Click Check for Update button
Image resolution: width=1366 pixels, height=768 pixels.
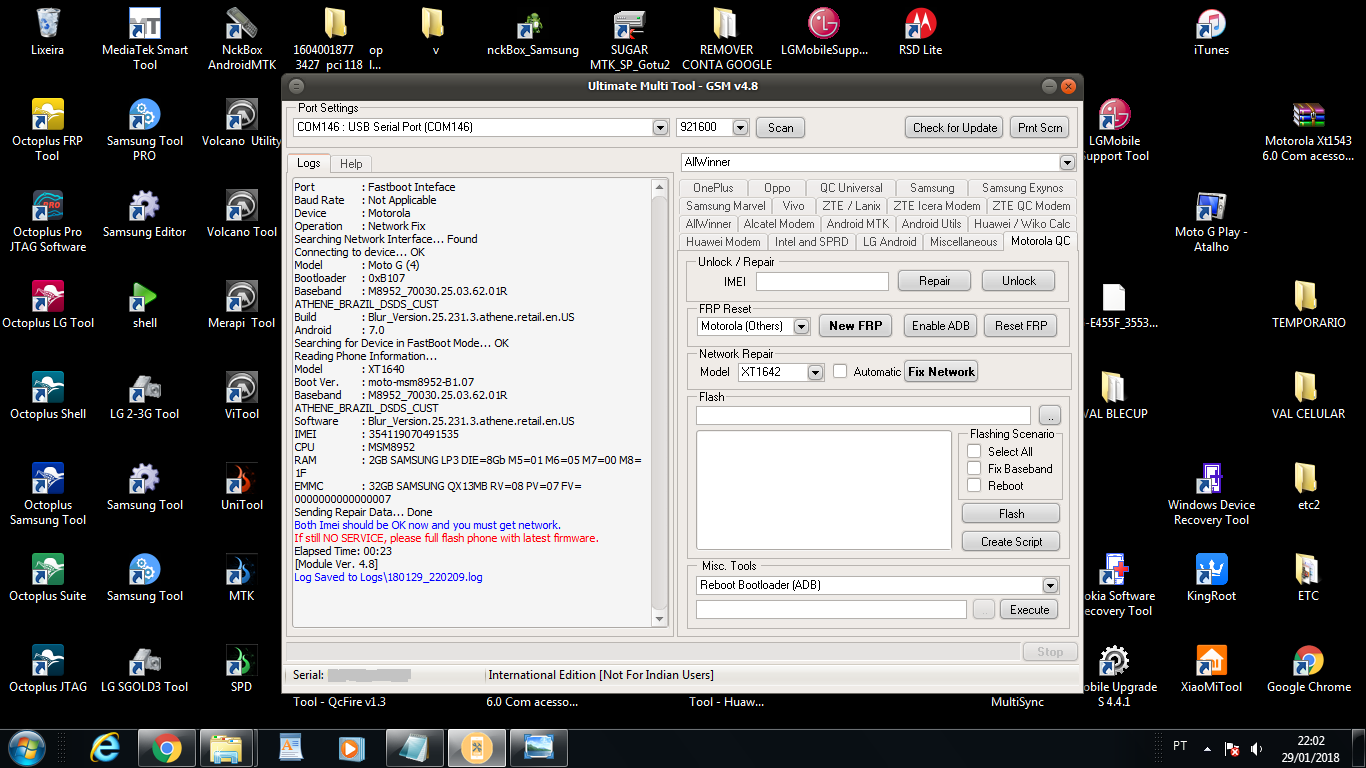(955, 127)
